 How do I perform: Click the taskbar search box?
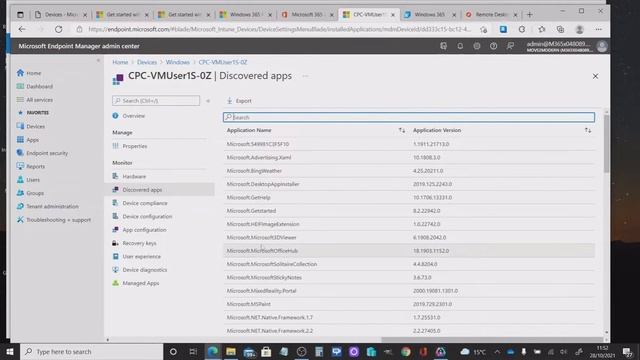point(92,351)
